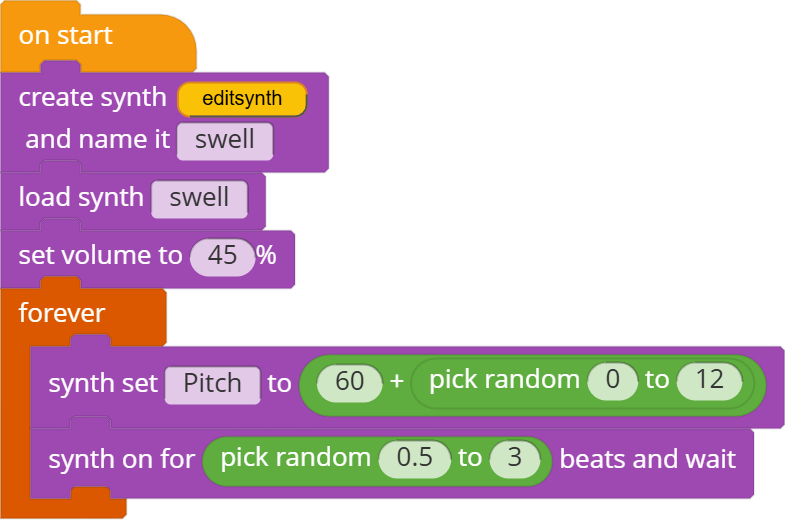785x532 pixels.
Task: Edit the random duration maximum 3
Action: pos(515,458)
